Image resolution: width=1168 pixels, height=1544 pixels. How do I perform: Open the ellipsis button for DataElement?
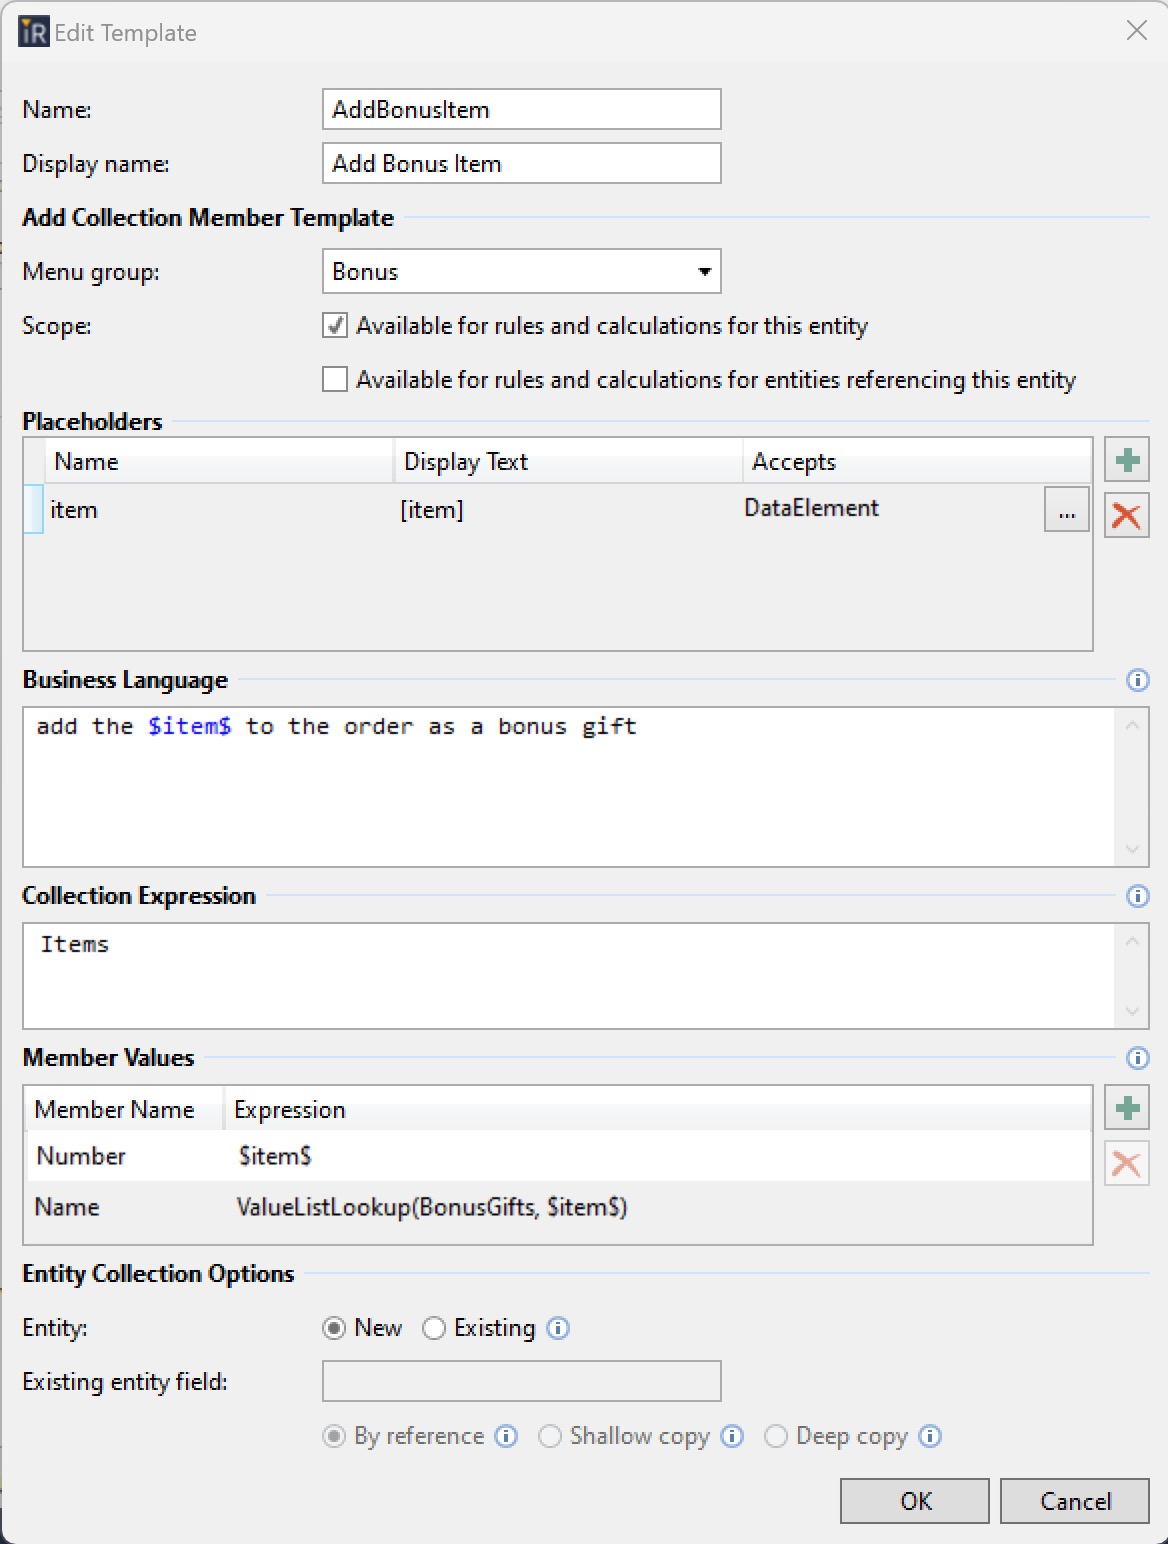pos(1066,511)
